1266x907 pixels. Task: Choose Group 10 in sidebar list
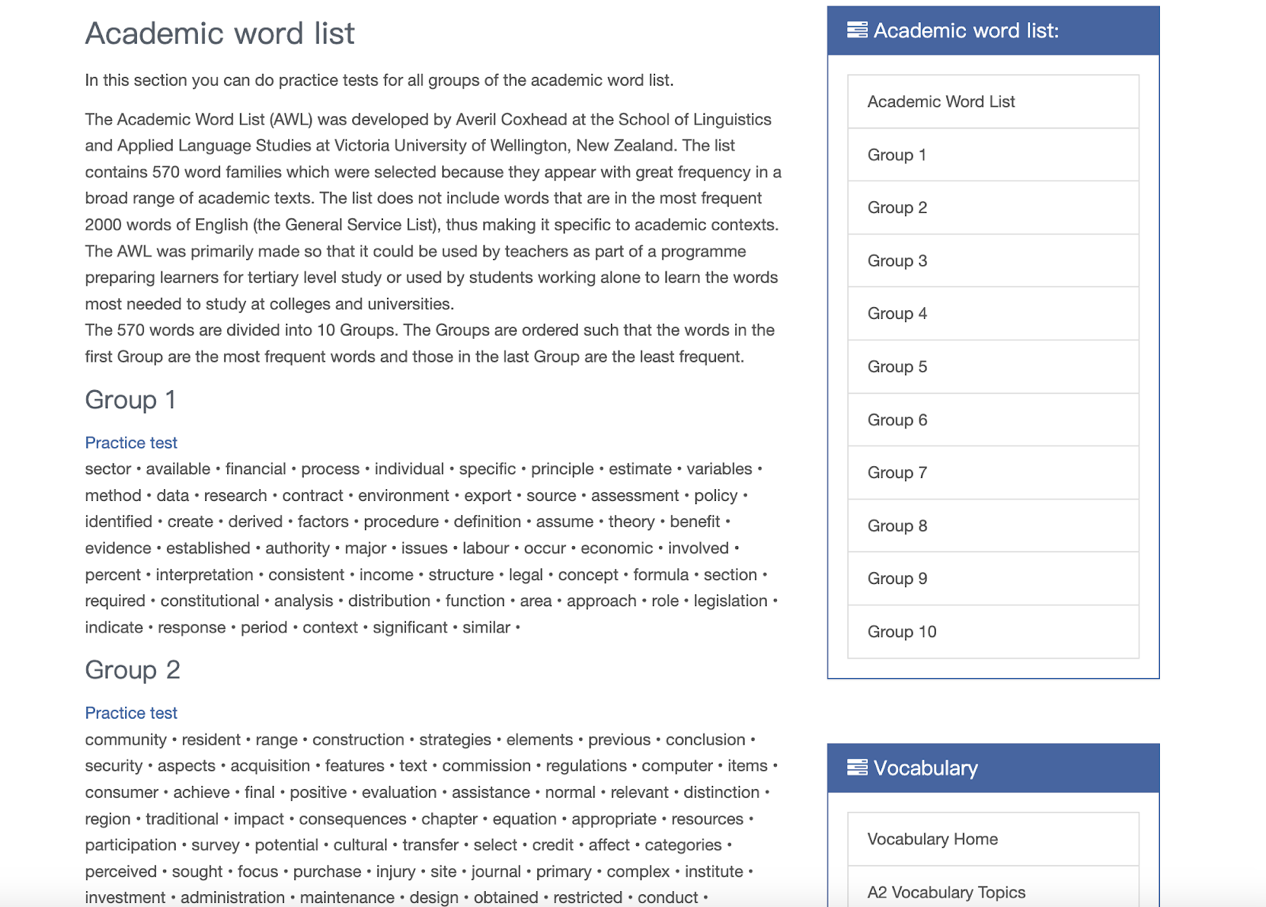pyautogui.click(x=902, y=631)
